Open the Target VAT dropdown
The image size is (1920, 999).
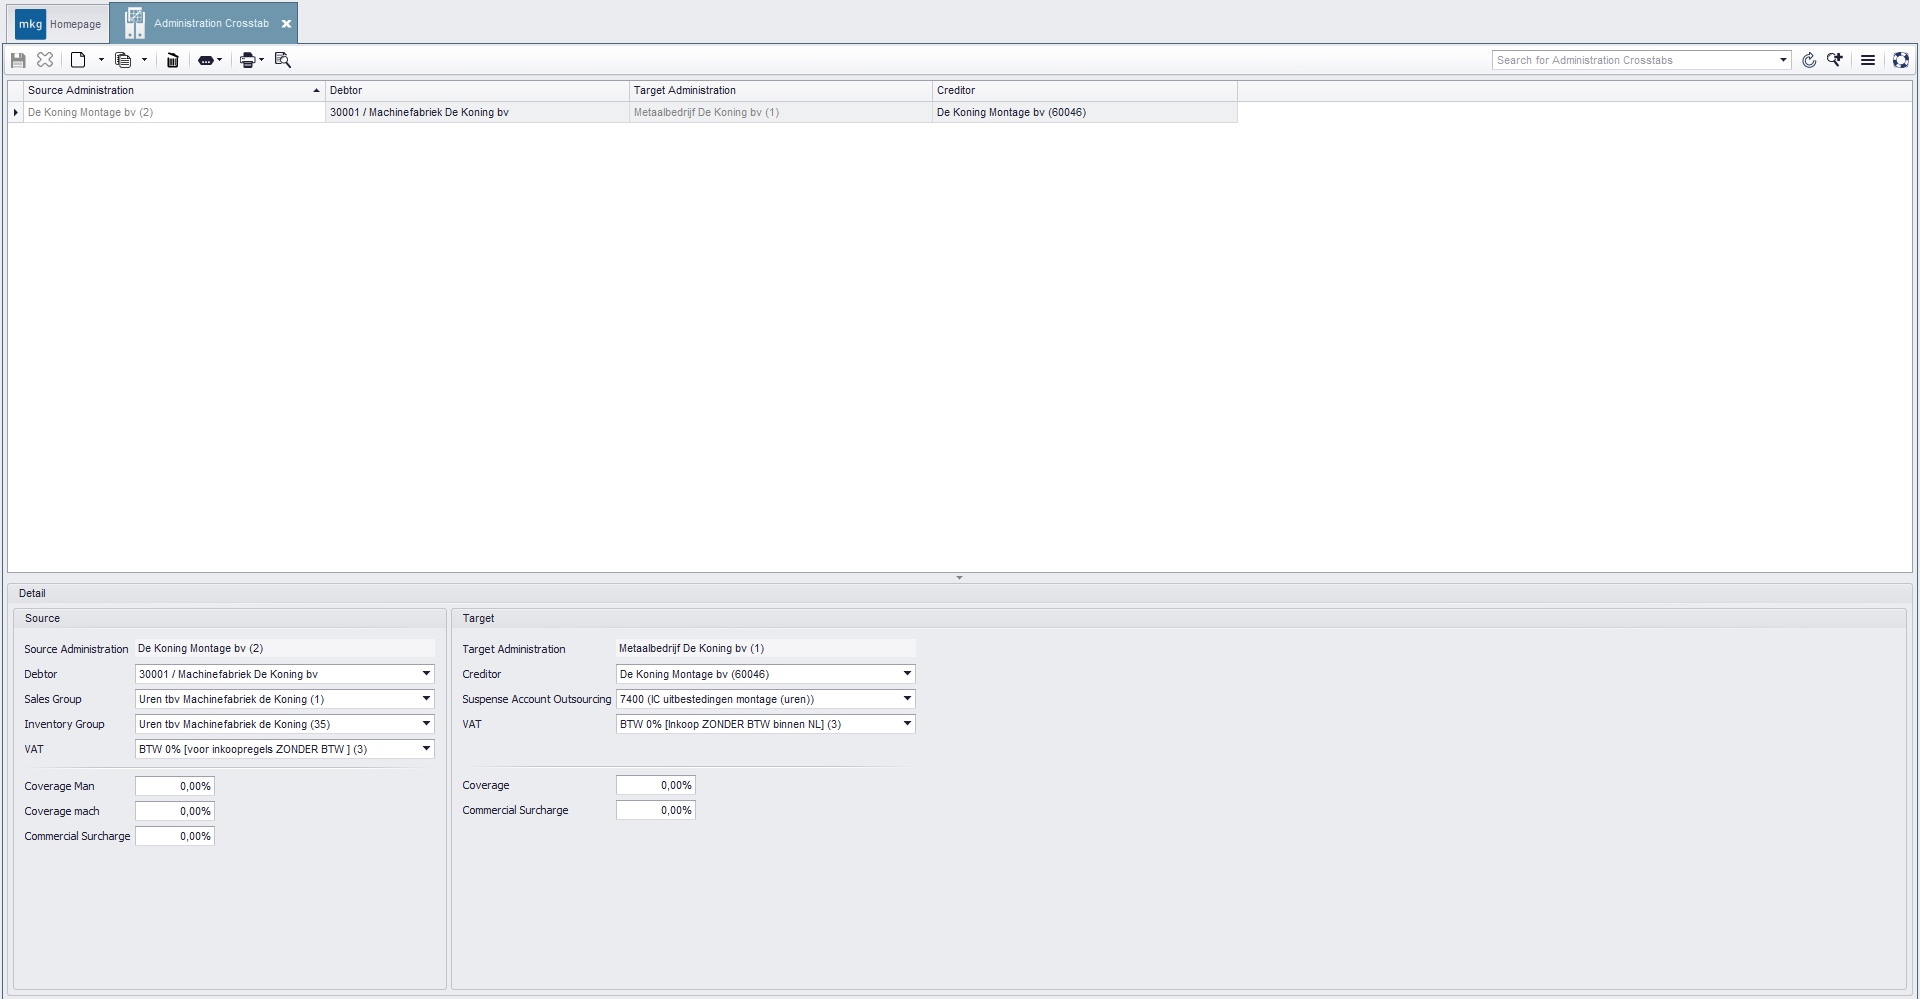[907, 724]
